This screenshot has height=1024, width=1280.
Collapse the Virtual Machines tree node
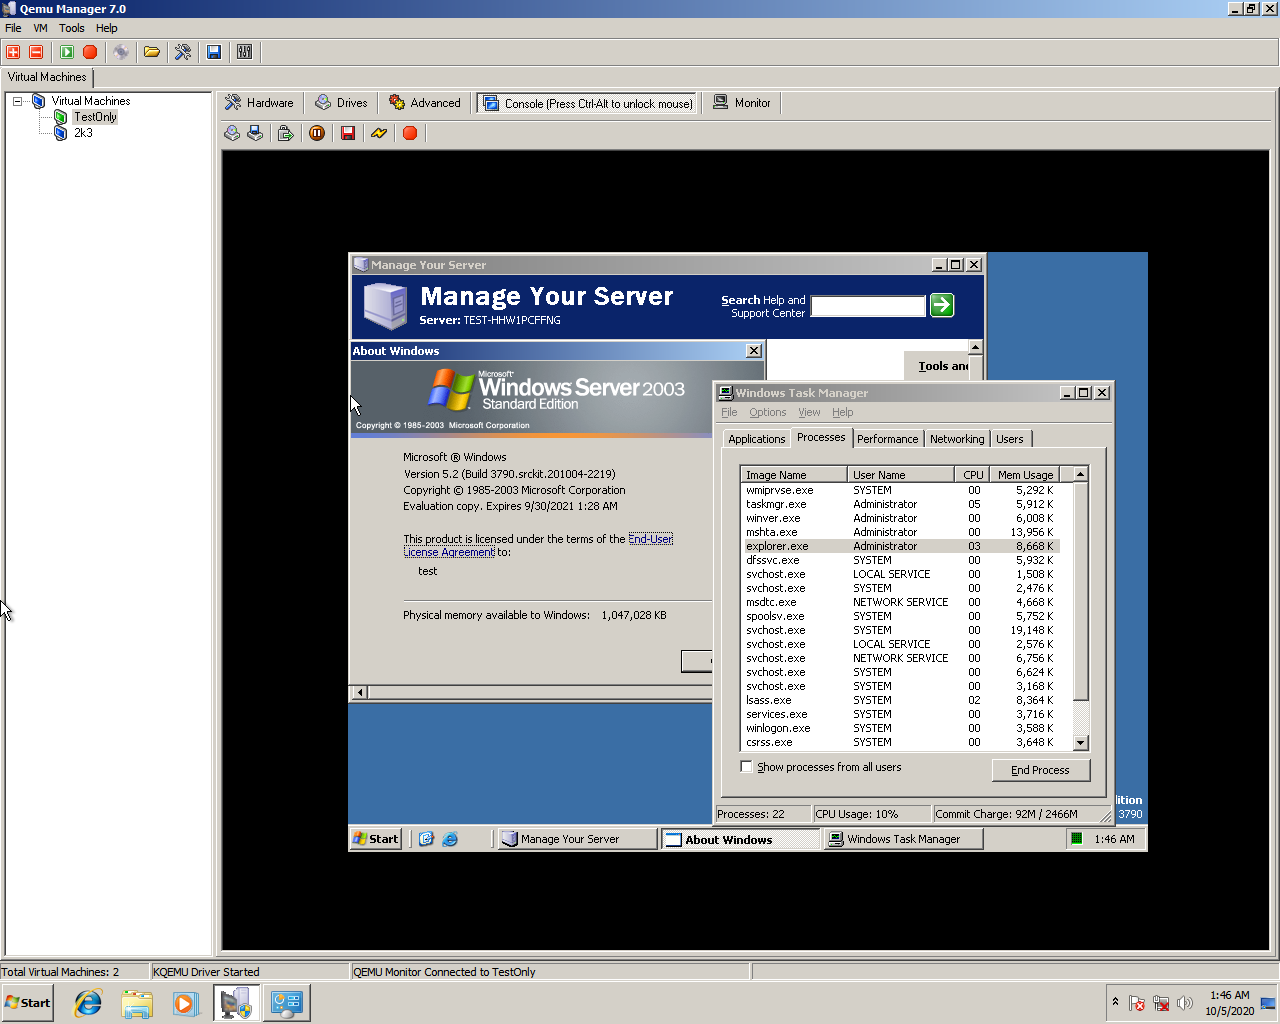pos(17,101)
